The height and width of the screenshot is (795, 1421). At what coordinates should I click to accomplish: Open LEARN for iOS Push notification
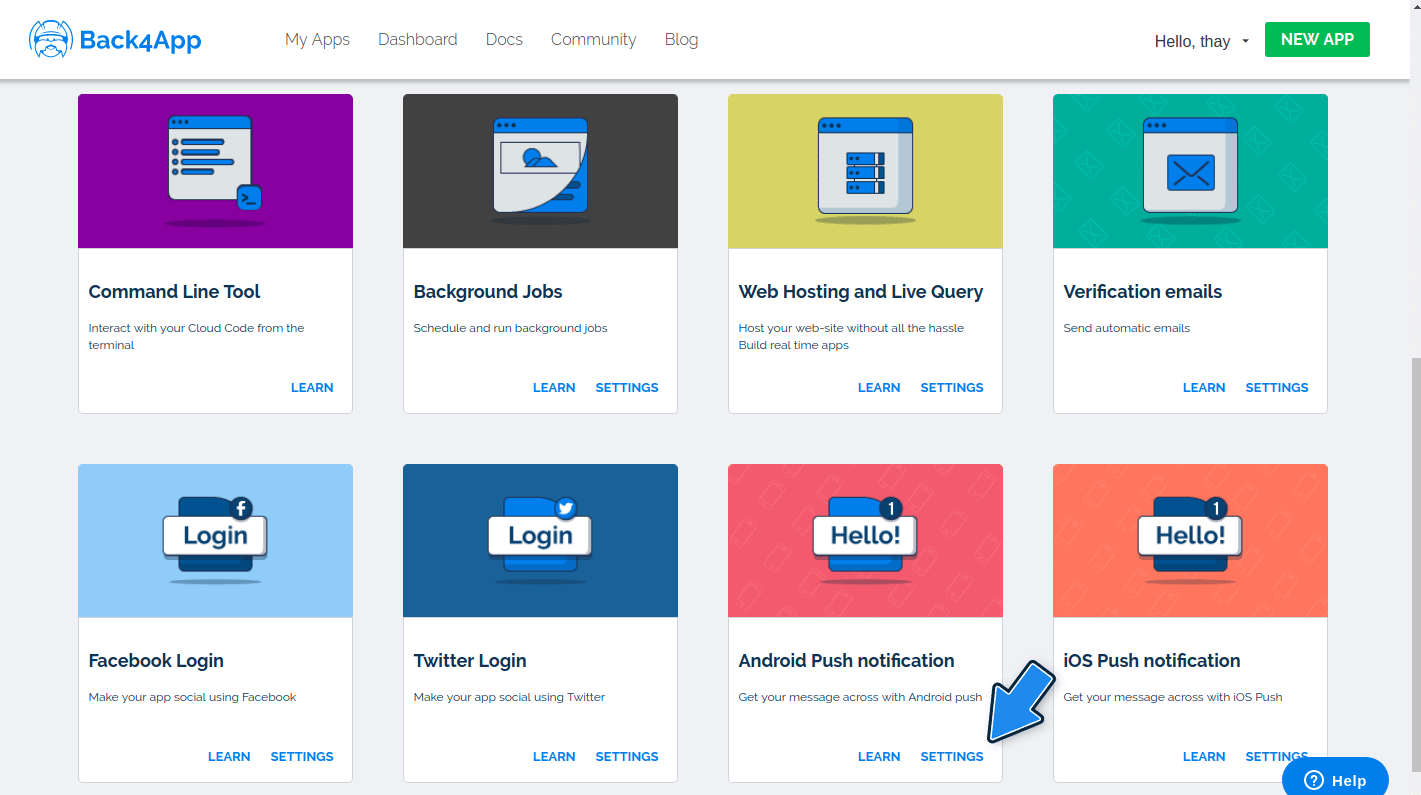[x=1204, y=756]
